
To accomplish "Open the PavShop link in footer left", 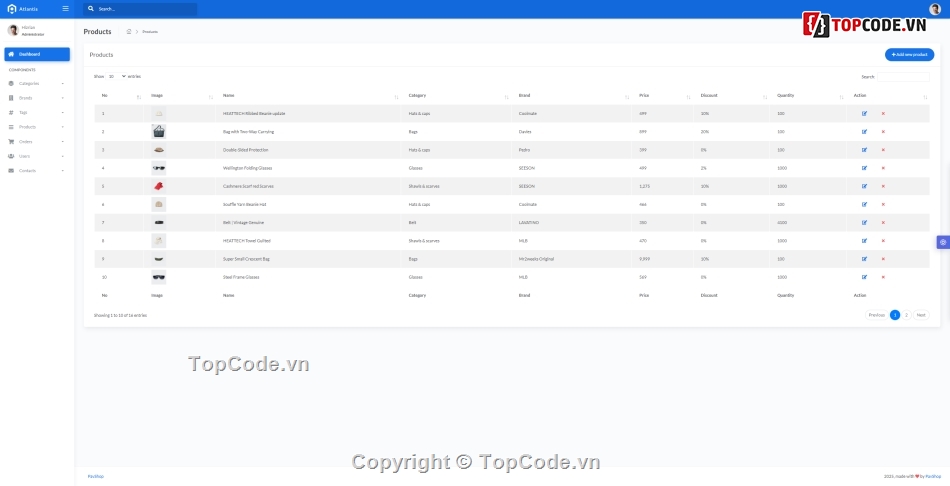I will (96, 476).
